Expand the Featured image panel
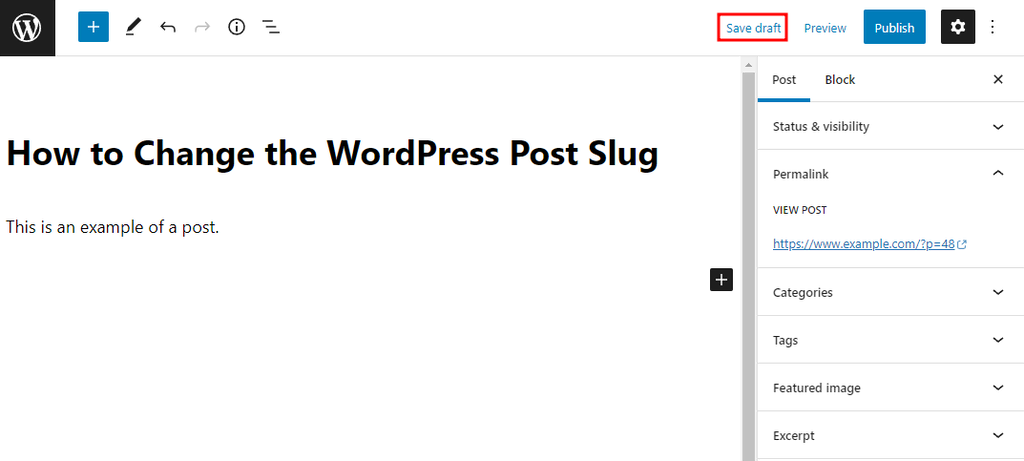 [x=890, y=388]
